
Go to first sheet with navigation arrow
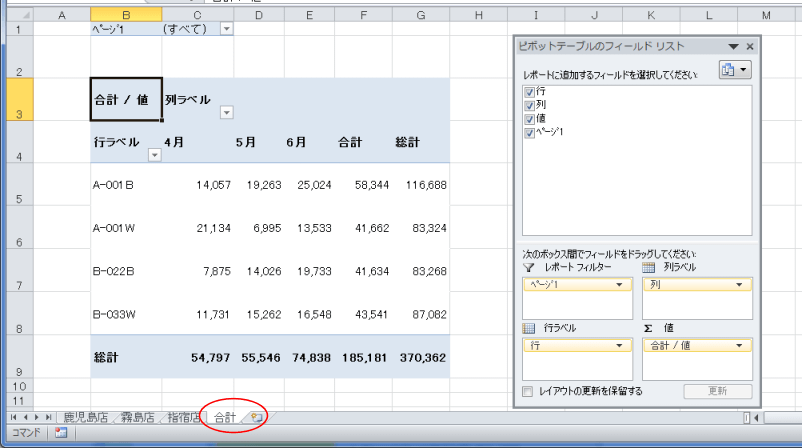[12, 416]
